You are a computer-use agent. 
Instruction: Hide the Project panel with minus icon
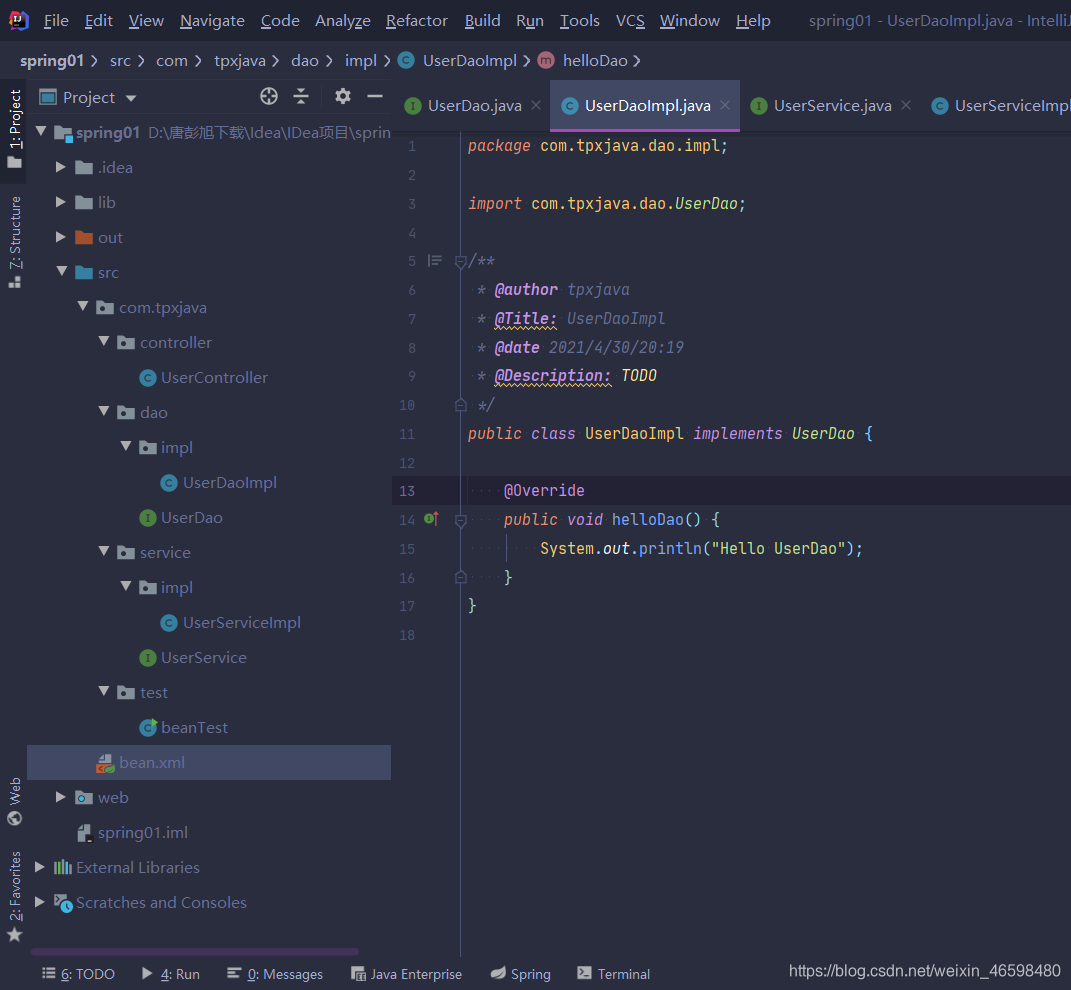click(375, 96)
